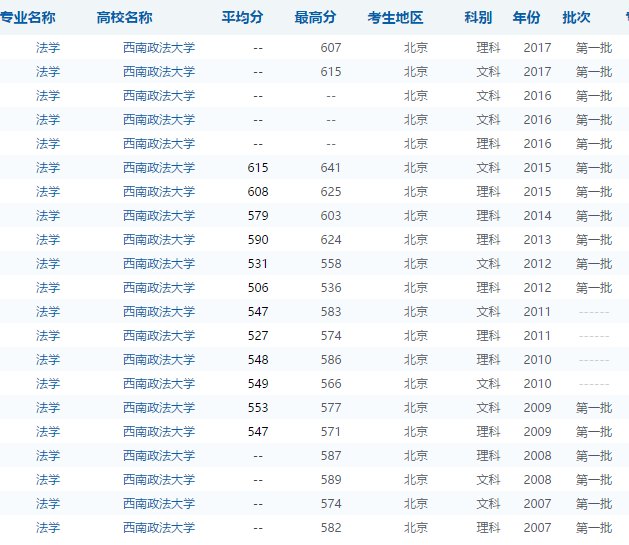Click the 考生地区 column header
The height and width of the screenshot is (545, 629).
click(x=395, y=18)
